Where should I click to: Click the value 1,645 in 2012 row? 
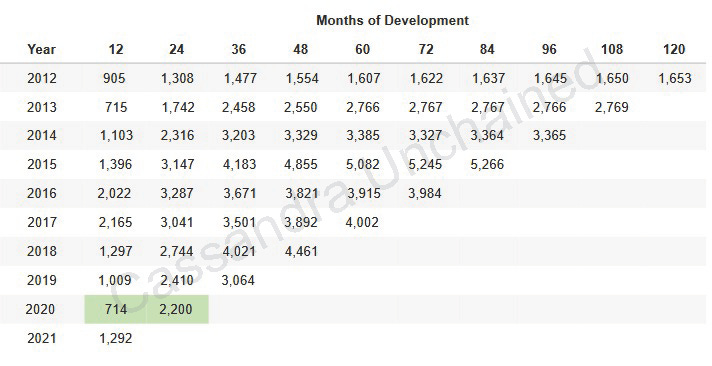[550, 78]
